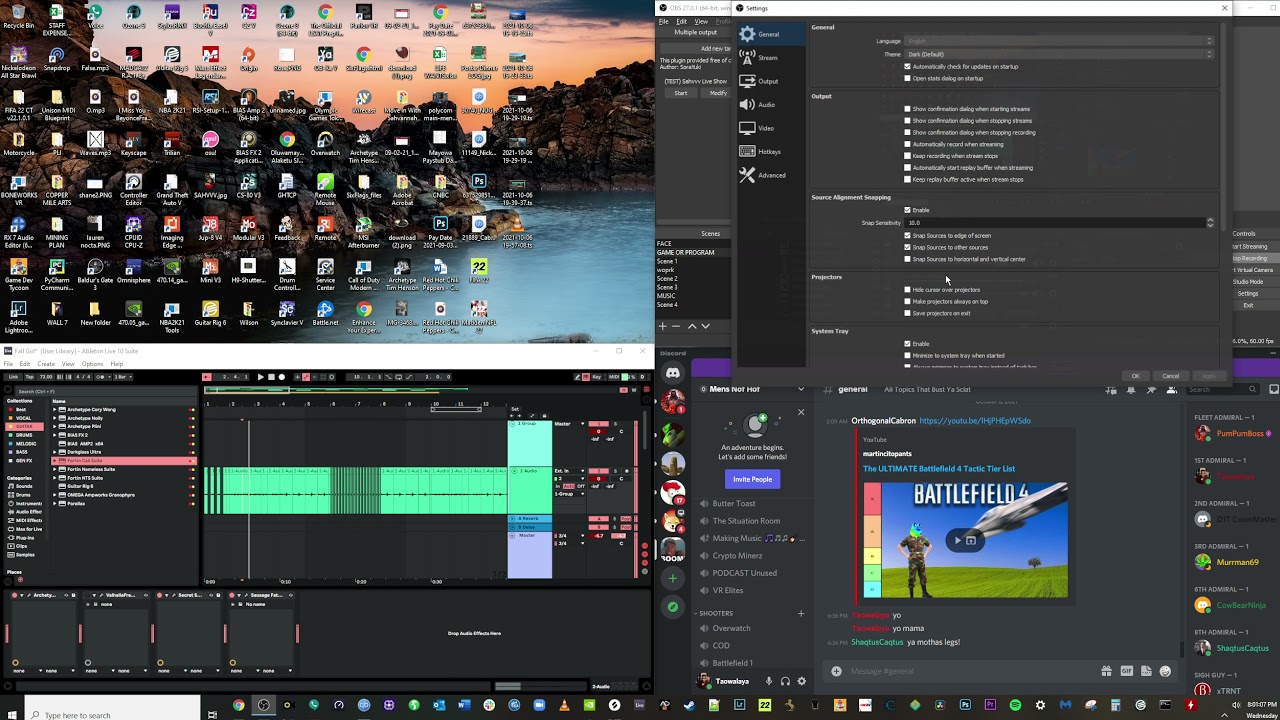Click the plus button under OBS Scenes
This screenshot has width=1280, height=720.
tap(662, 326)
